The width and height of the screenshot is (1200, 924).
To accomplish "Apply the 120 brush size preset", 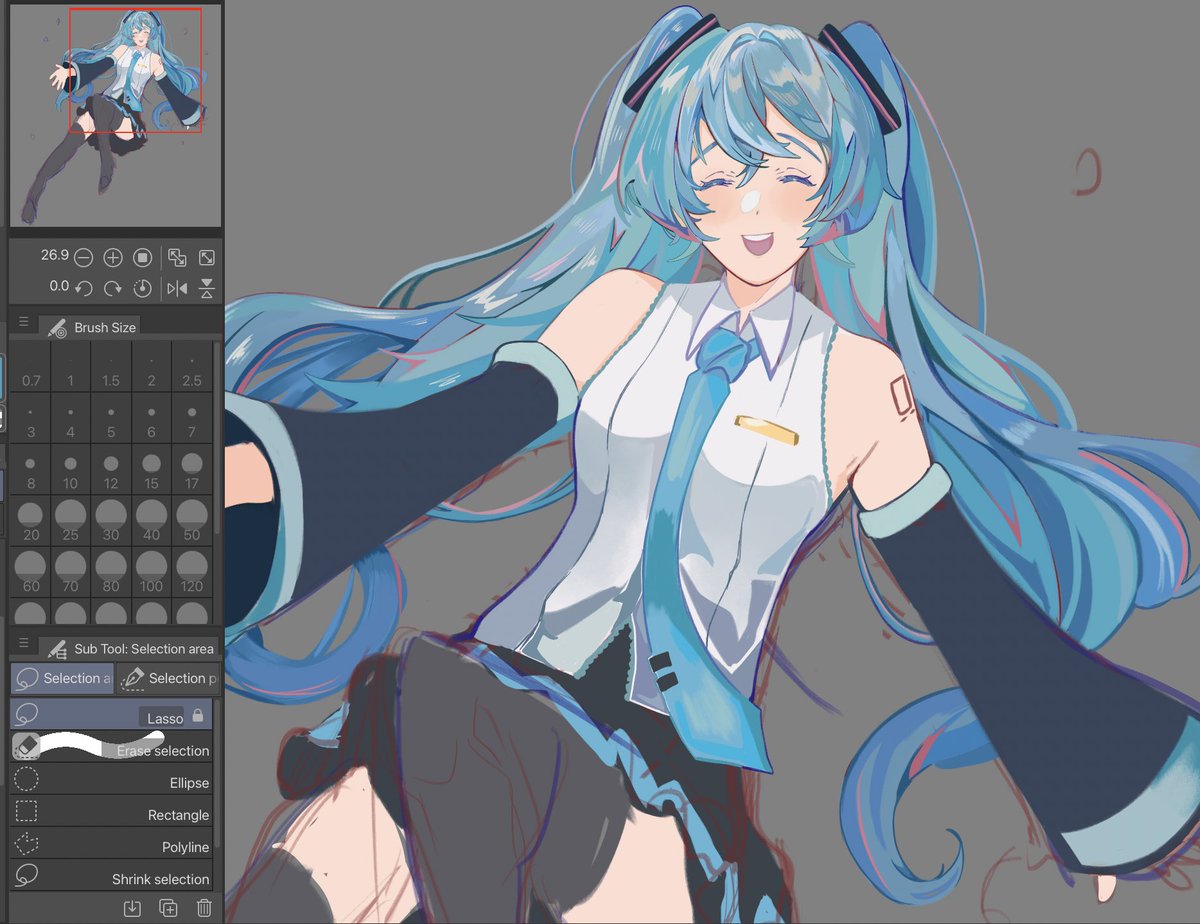I will [192, 572].
